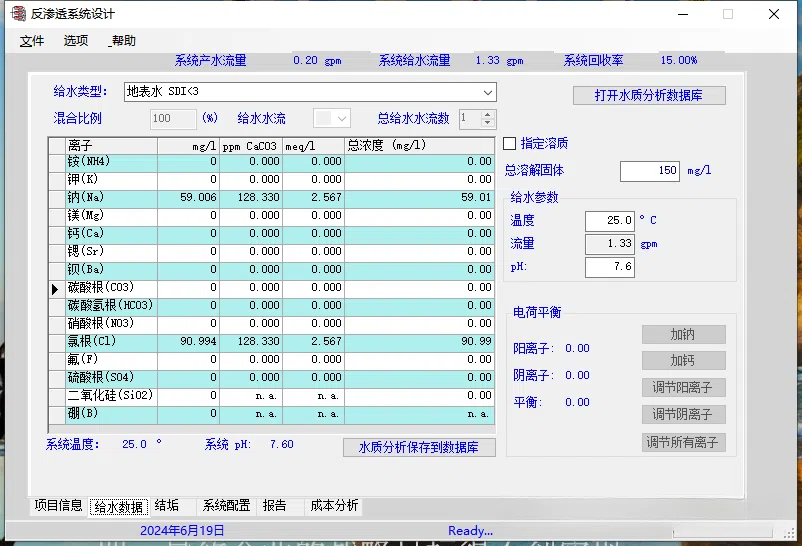The height and width of the screenshot is (546, 802).
Task: Select the 钠(Na) mg/l cell in the ion table
Action: point(189,198)
